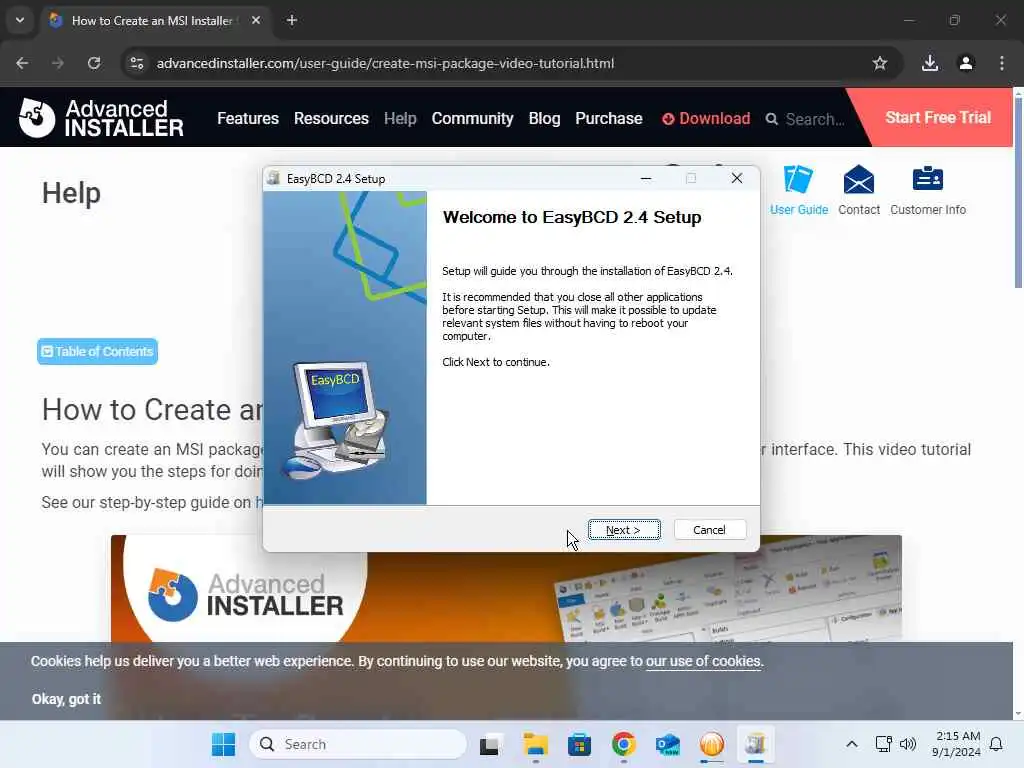Screen dimensions: 1024x768
Task: Open the Contact envelope icon
Action: 859,190
